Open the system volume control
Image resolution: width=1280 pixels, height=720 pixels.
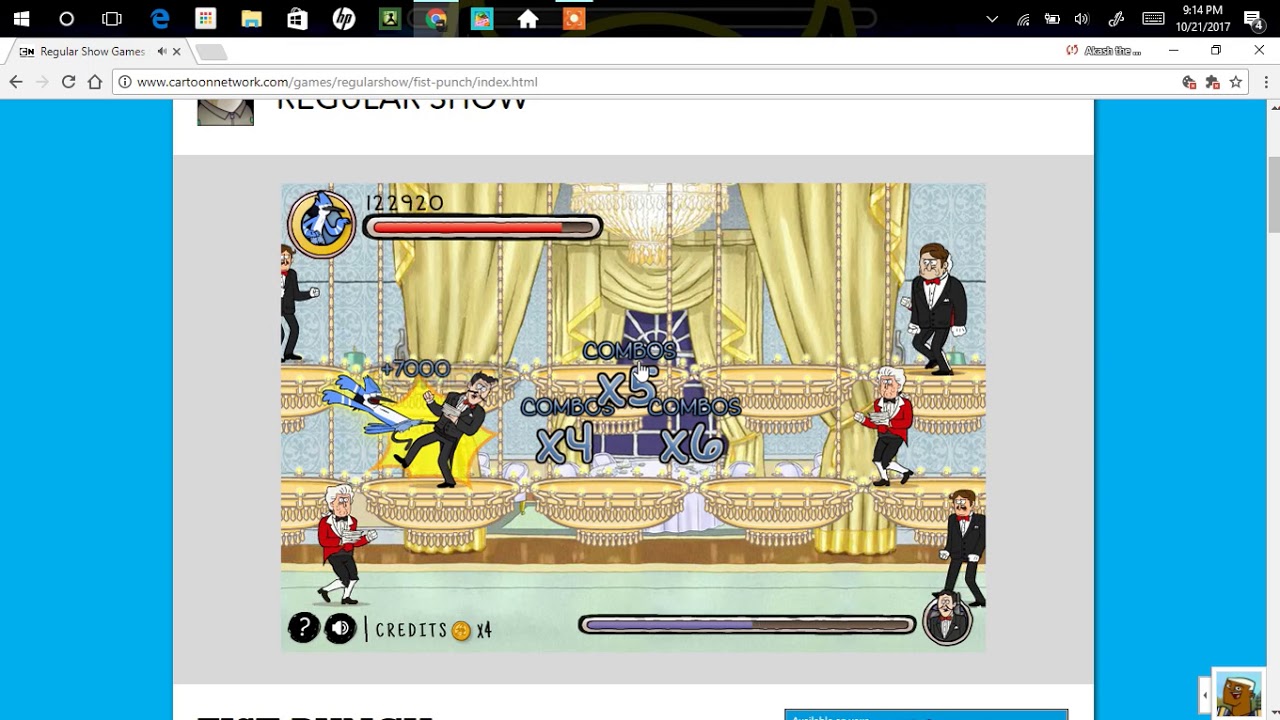[1081, 18]
